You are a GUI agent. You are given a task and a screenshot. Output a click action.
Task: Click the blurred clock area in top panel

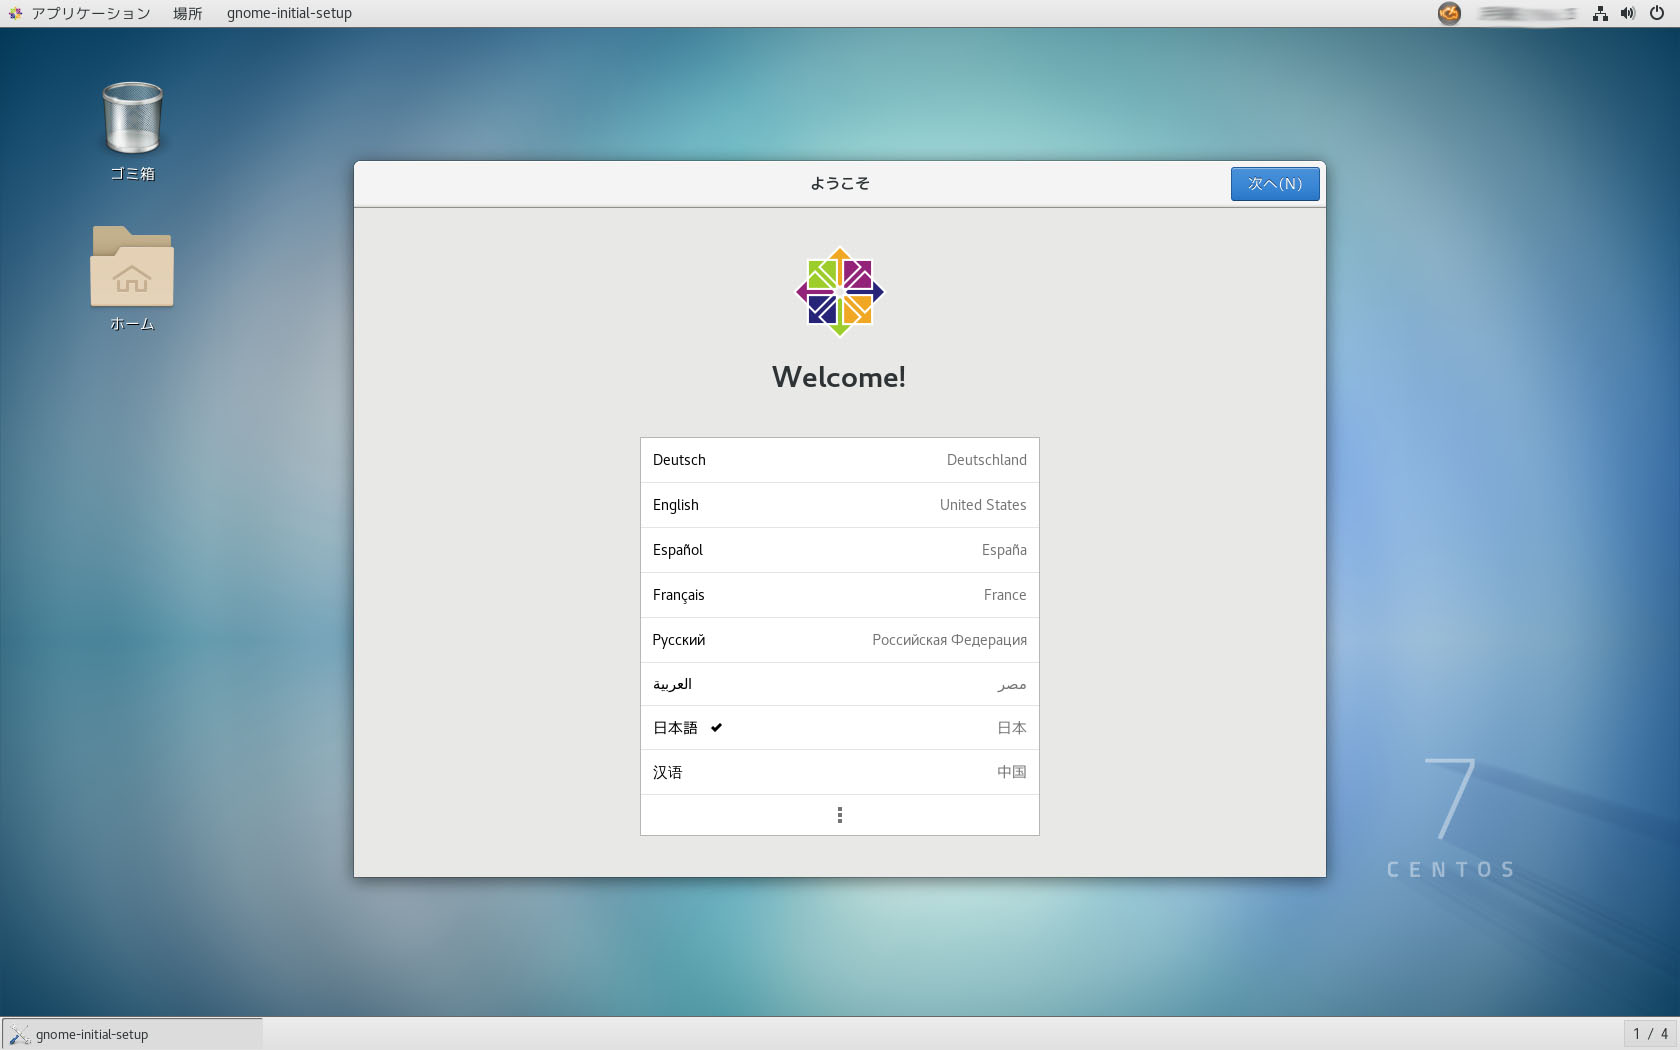tap(1527, 13)
